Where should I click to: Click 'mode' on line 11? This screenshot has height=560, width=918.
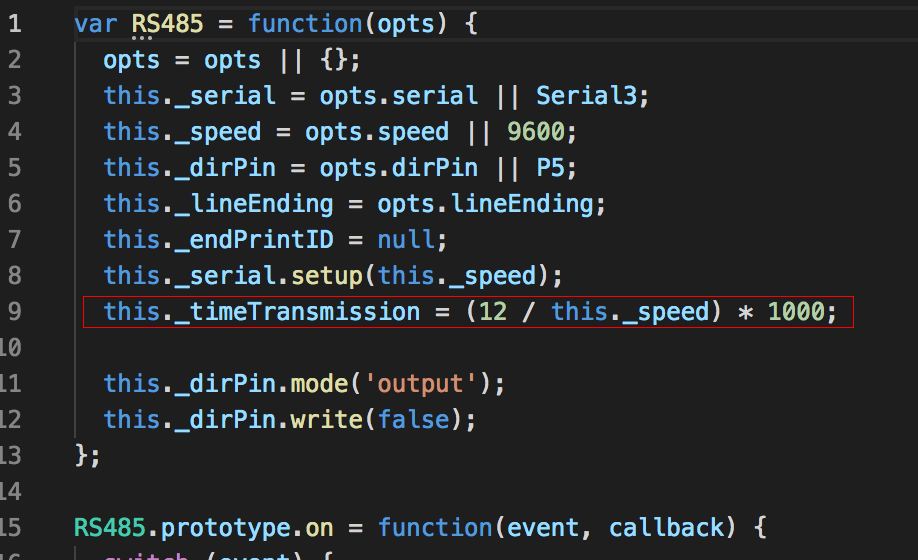point(320,384)
